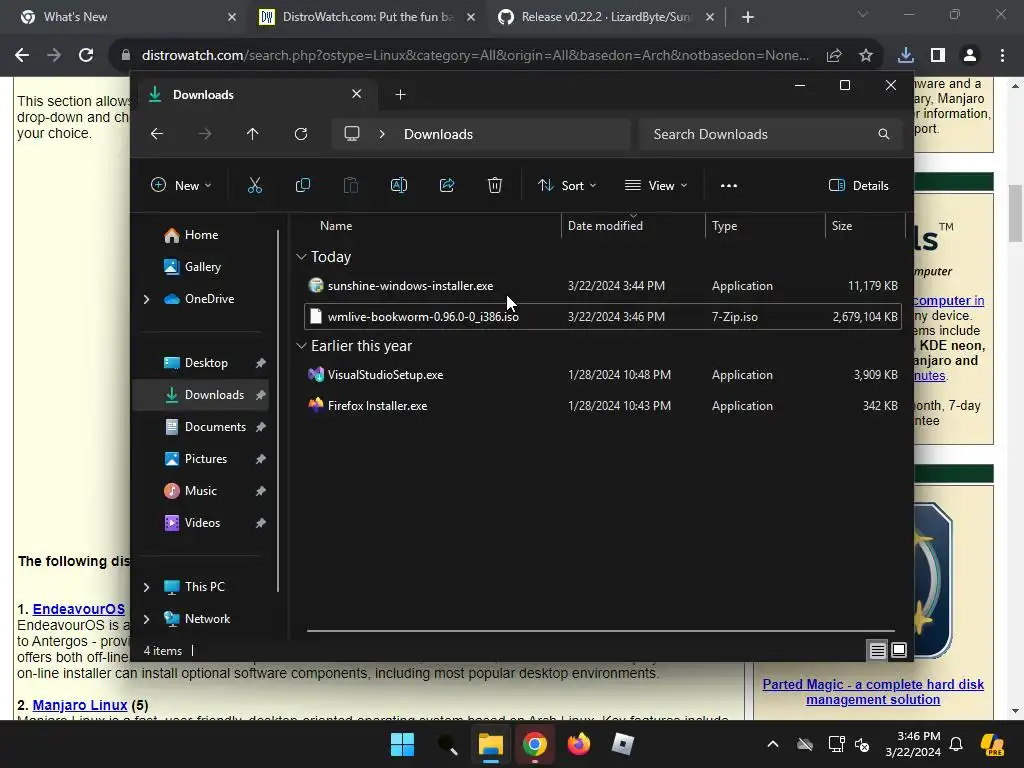Switch to details list view icon in status bar

tap(877, 650)
